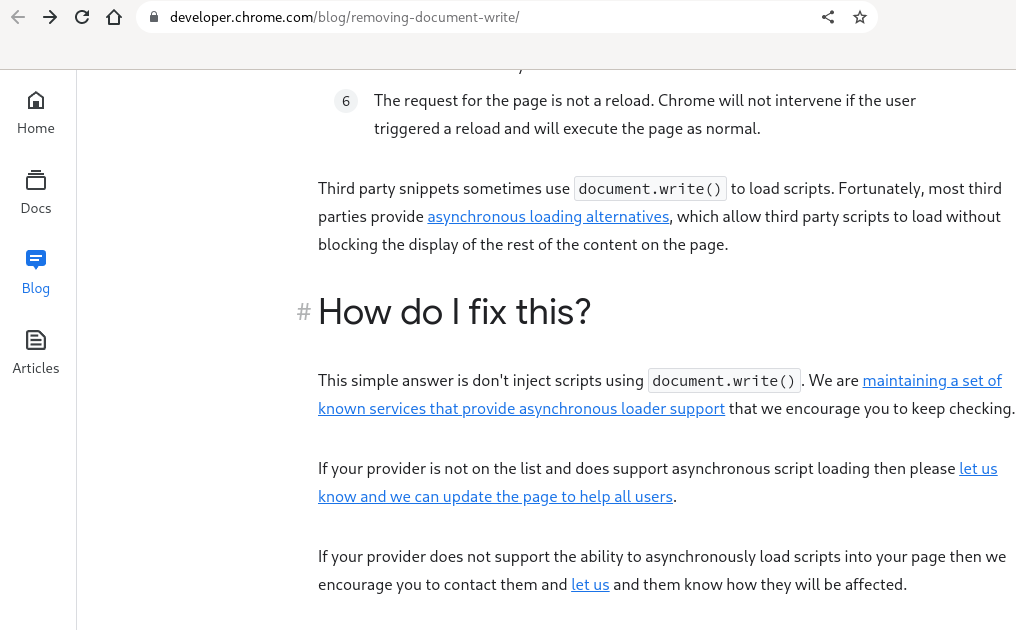Click the forward navigation arrow

[x=49, y=16]
